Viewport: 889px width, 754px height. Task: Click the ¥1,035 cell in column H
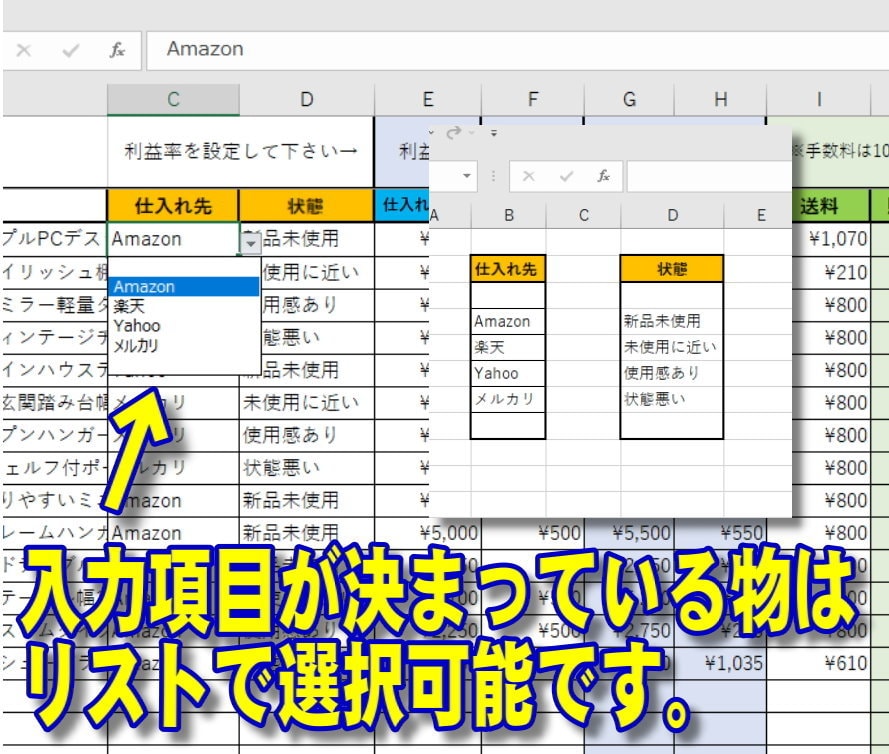(721, 663)
